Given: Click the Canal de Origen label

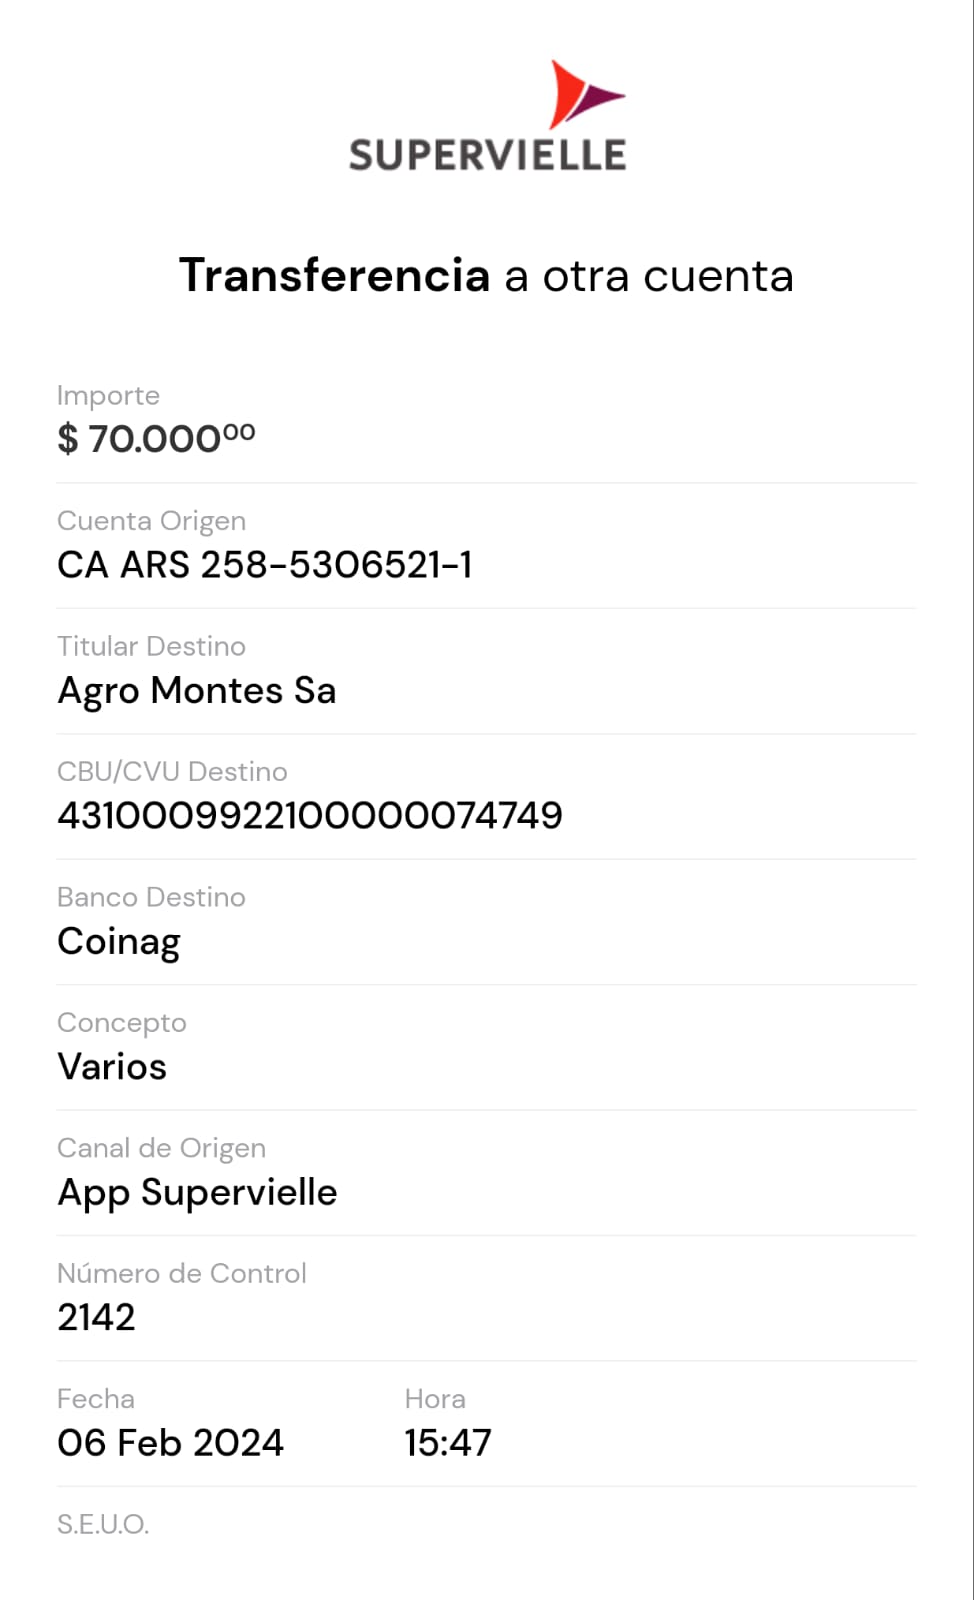Looking at the screenshot, I should coord(161,1148).
